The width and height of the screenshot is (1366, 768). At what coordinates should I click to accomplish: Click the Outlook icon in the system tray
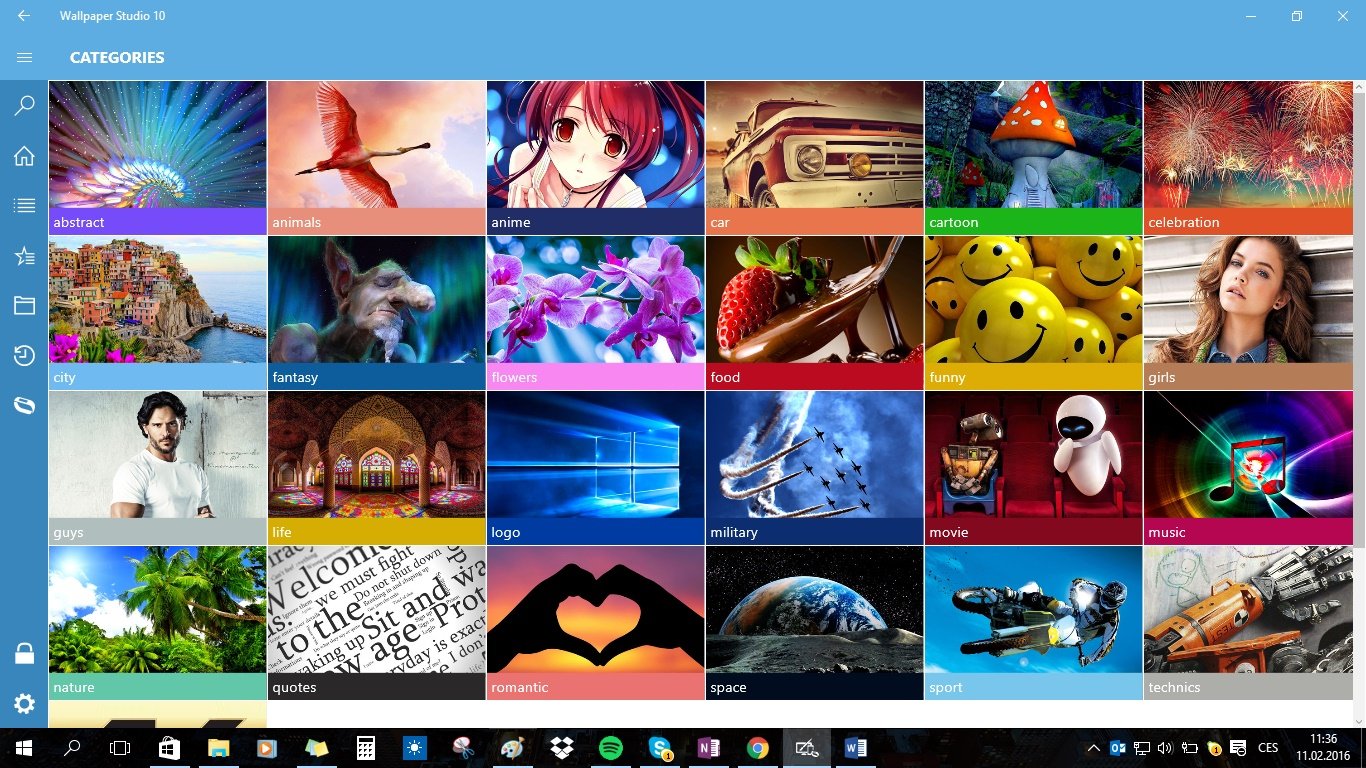point(1118,748)
